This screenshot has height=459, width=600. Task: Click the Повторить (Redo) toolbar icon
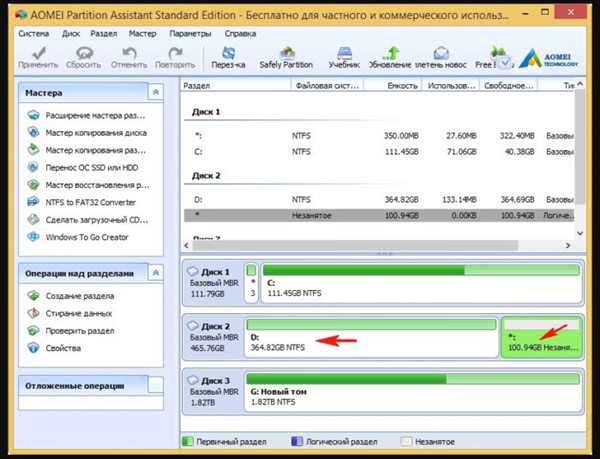pyautogui.click(x=175, y=58)
